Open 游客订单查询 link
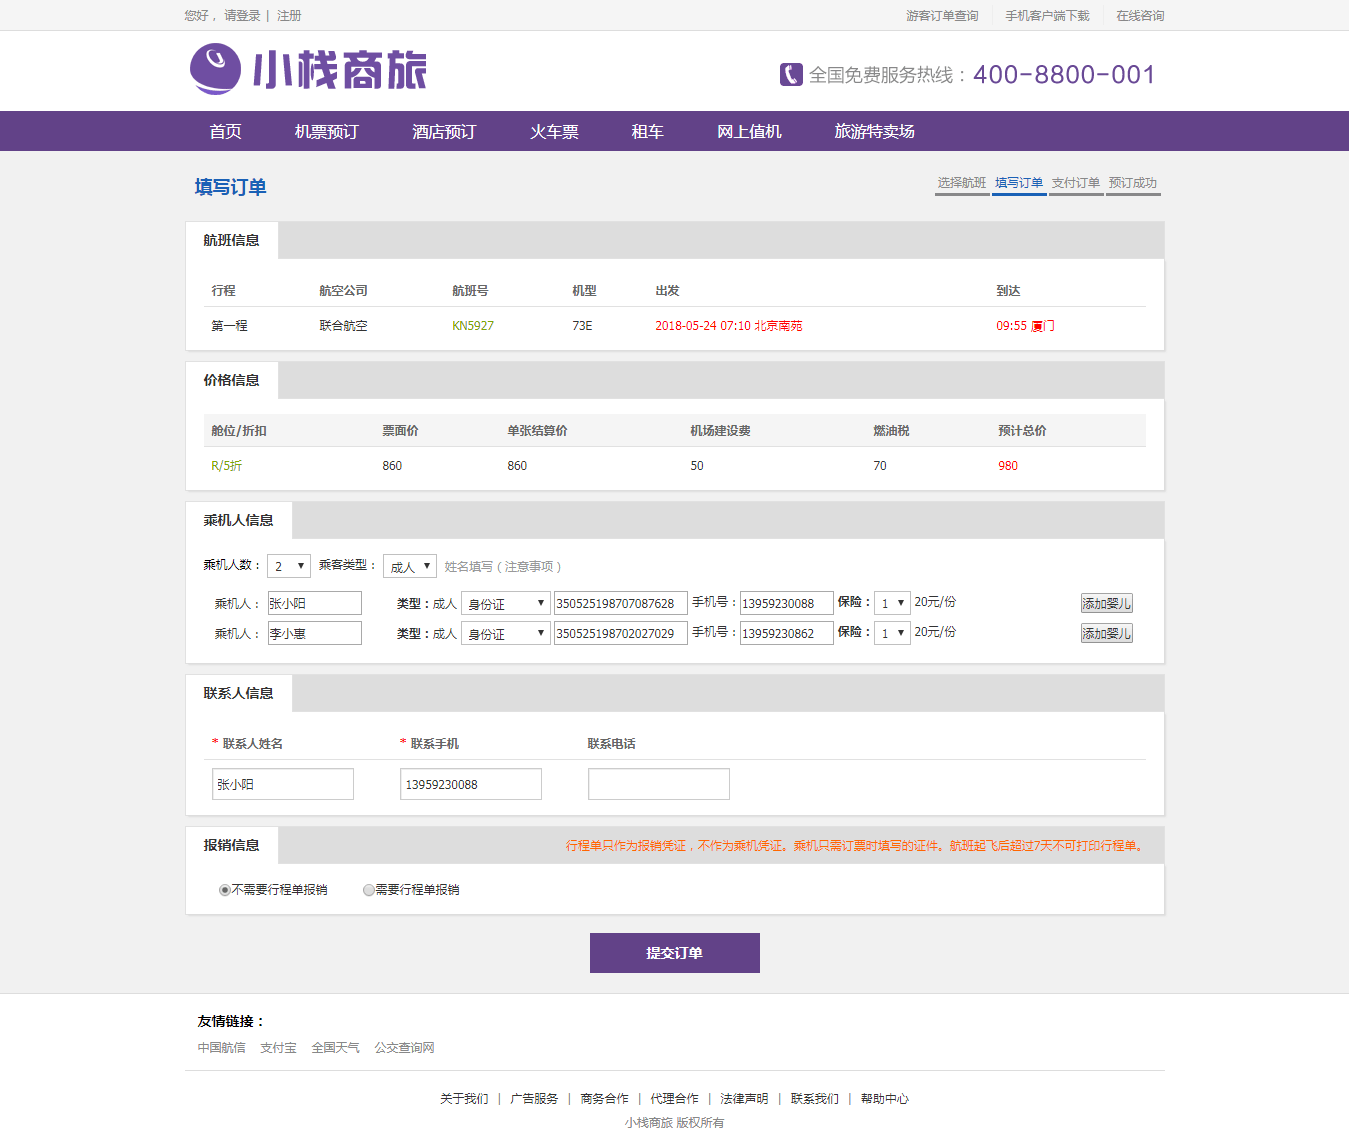 tap(942, 15)
